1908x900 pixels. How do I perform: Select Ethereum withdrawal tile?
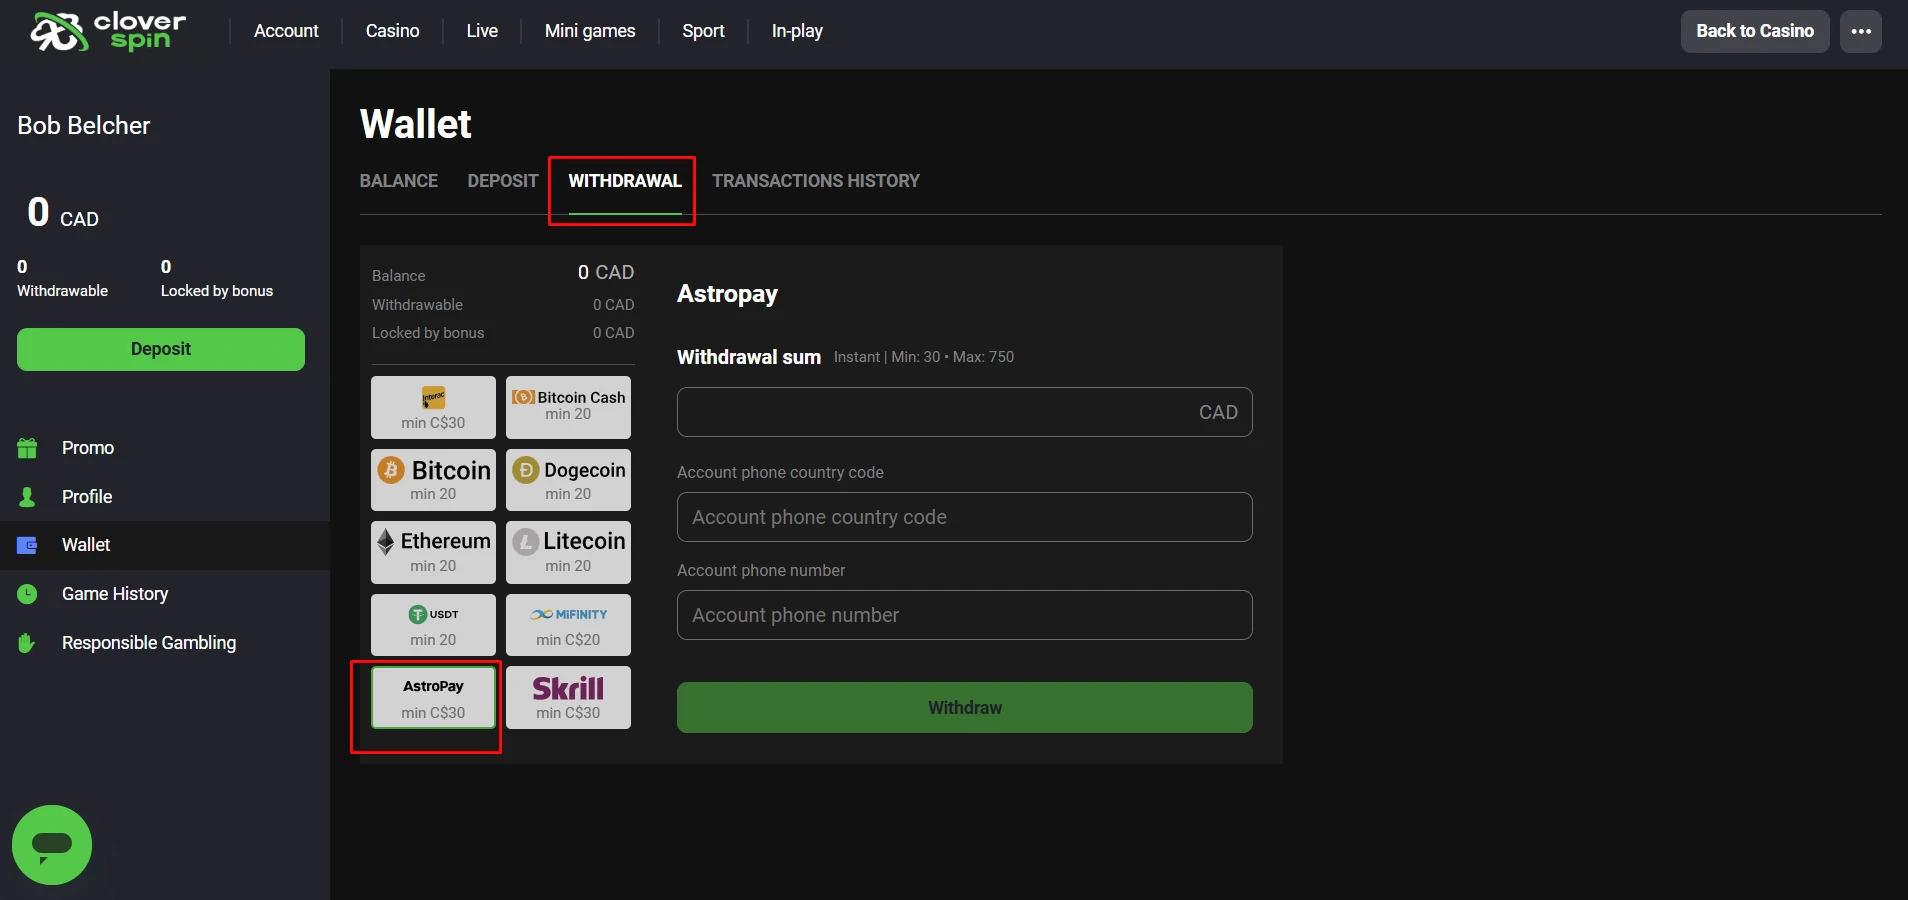point(433,552)
